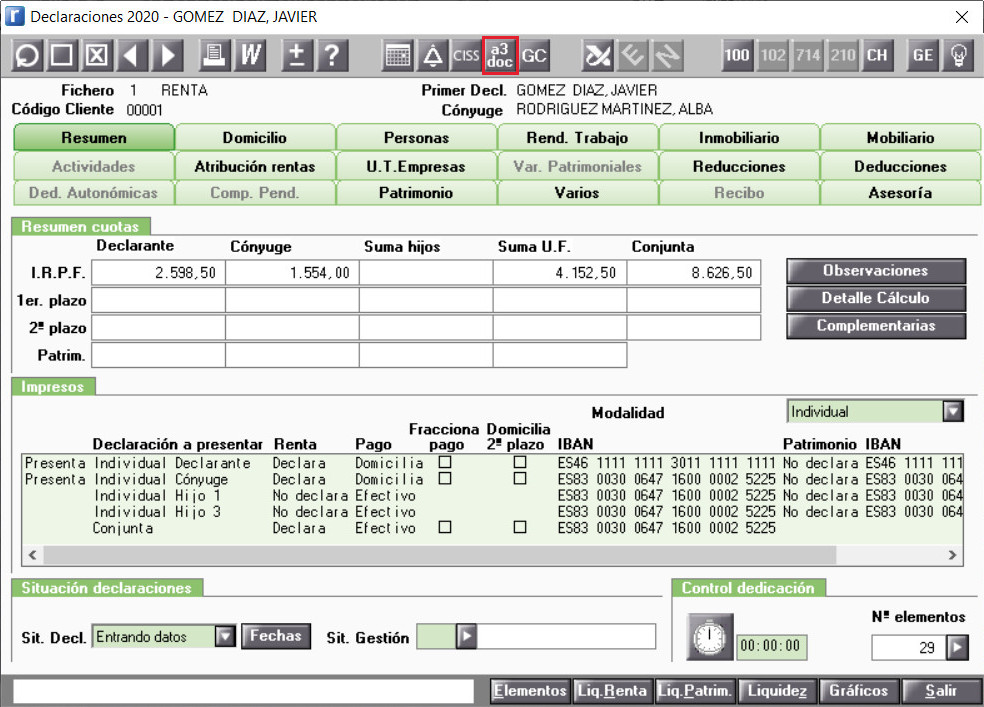The height and width of the screenshot is (707, 984).
Task: Enable Domicilia 2º plazo for Individual Cónyuge
Action: [x=520, y=479]
